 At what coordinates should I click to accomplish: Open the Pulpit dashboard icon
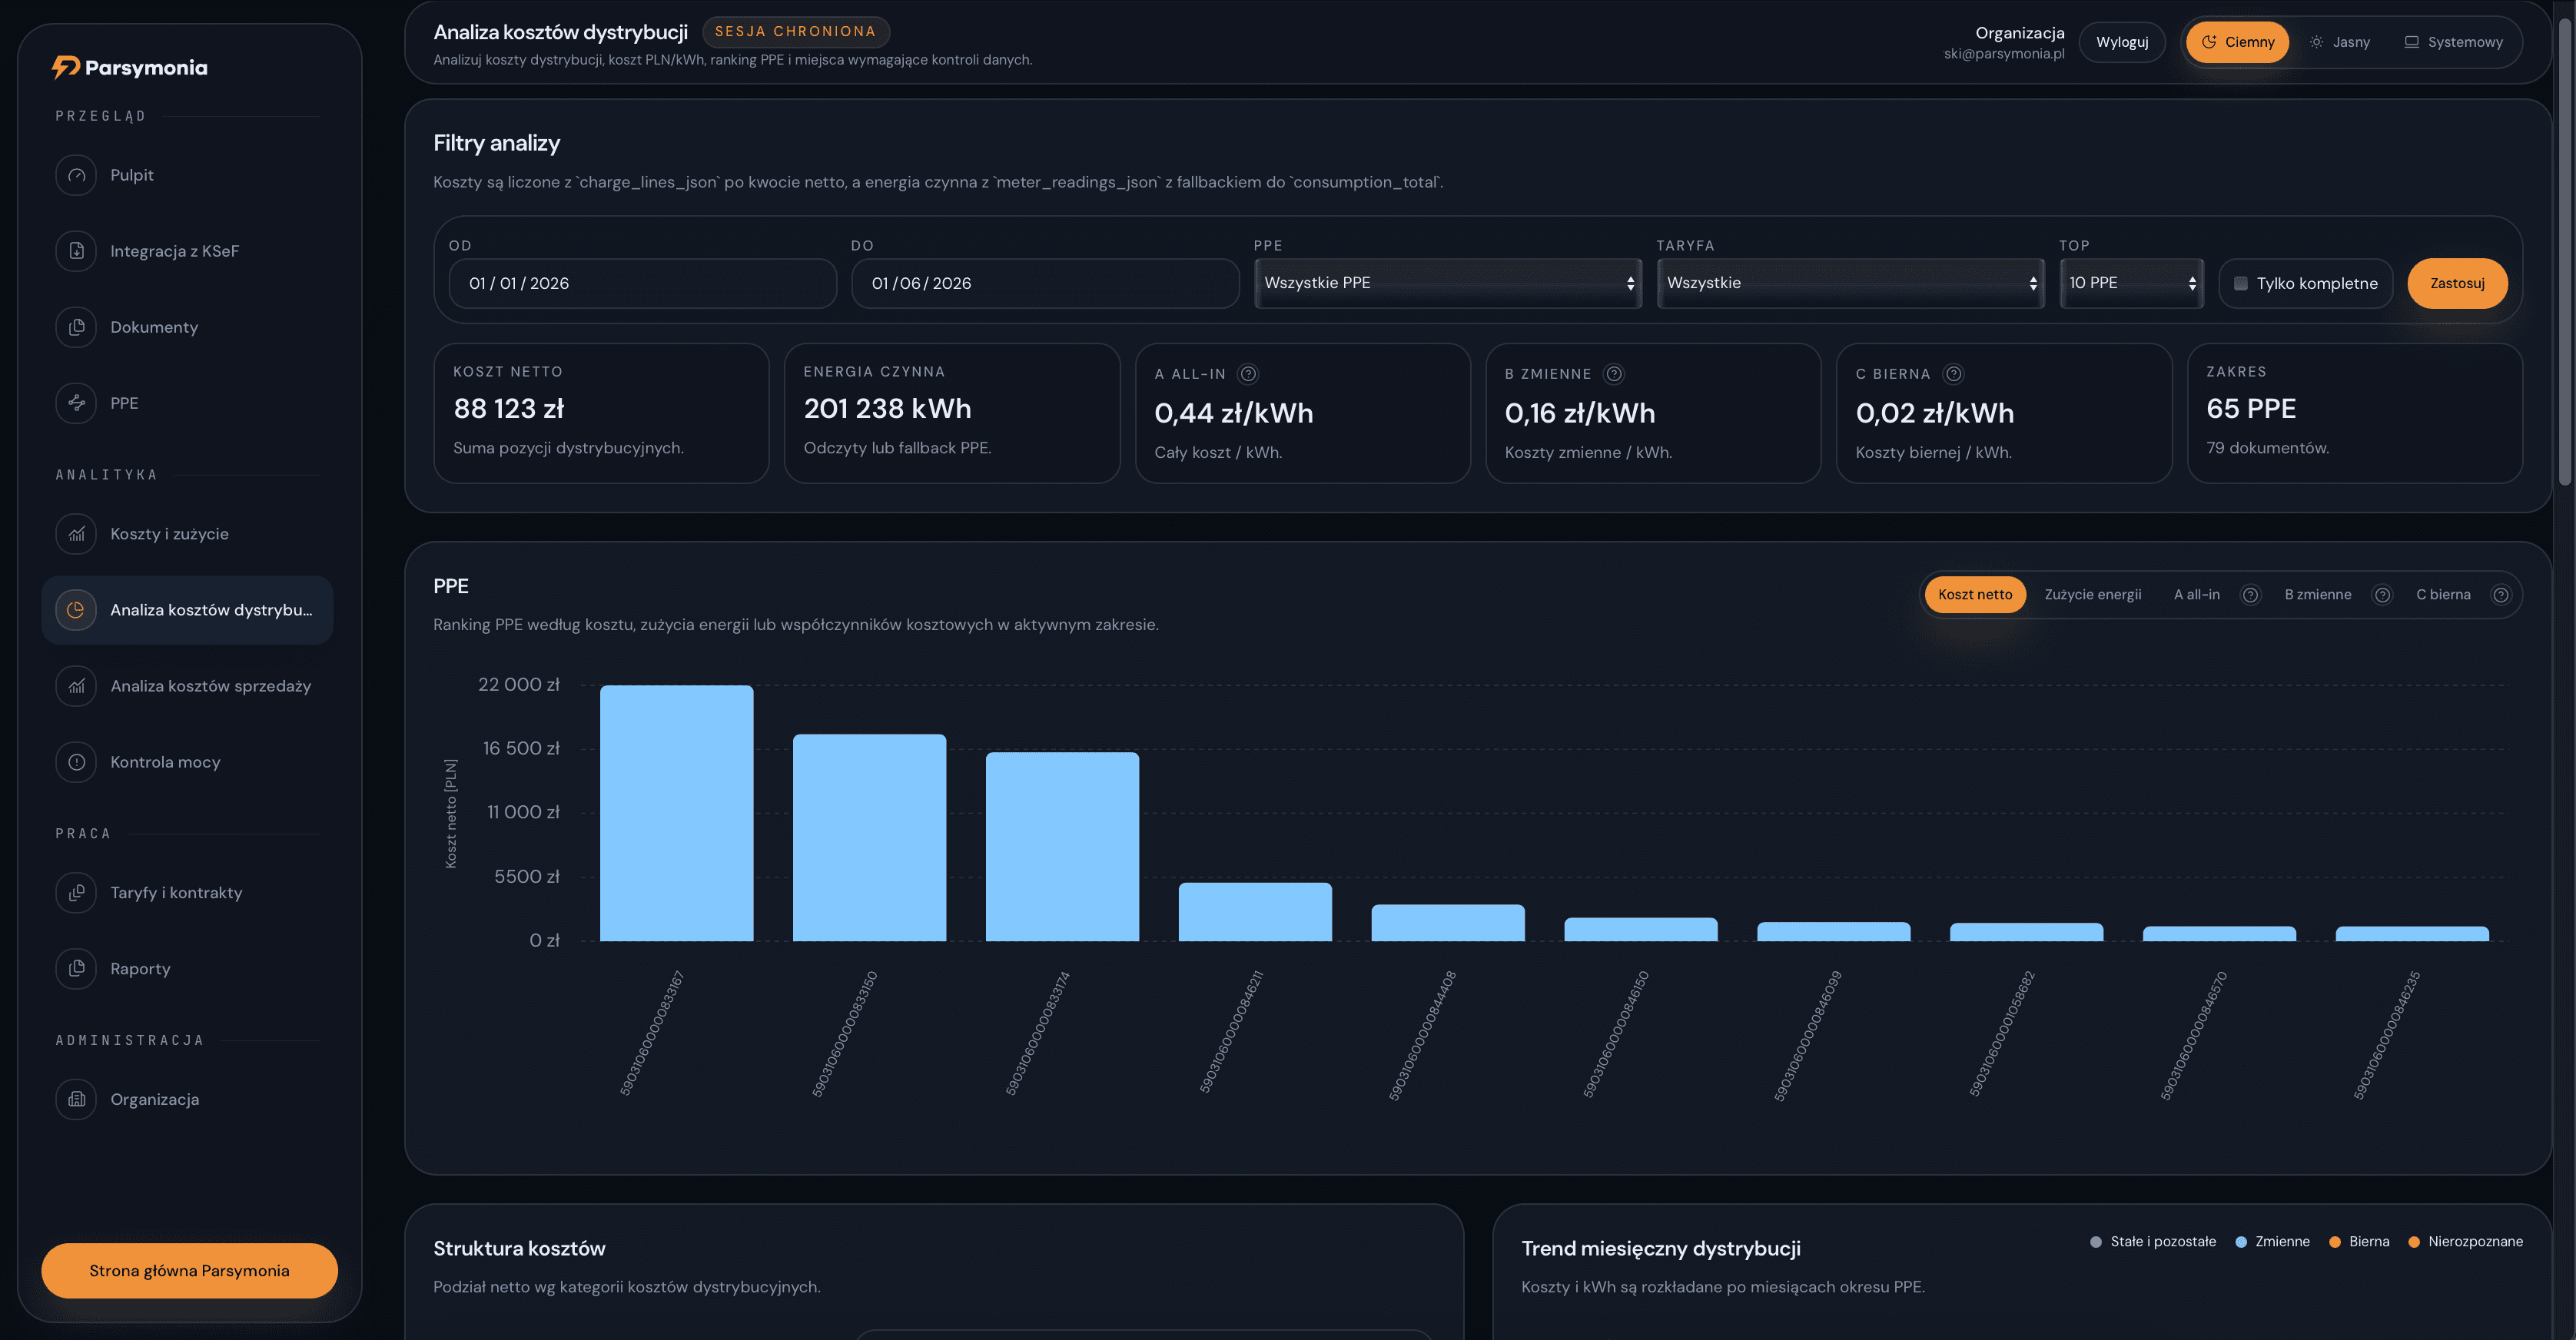(76, 175)
